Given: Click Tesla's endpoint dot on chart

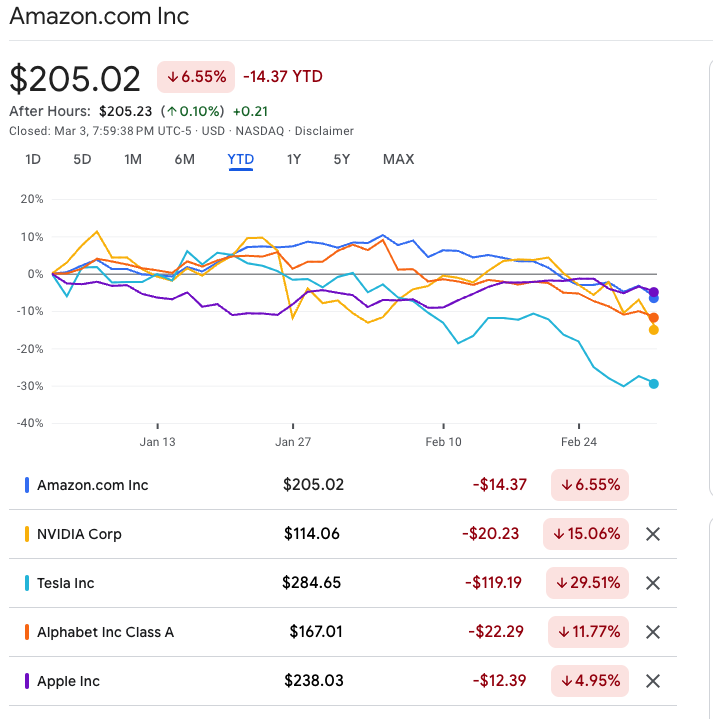Looking at the screenshot, I should pos(654,383).
